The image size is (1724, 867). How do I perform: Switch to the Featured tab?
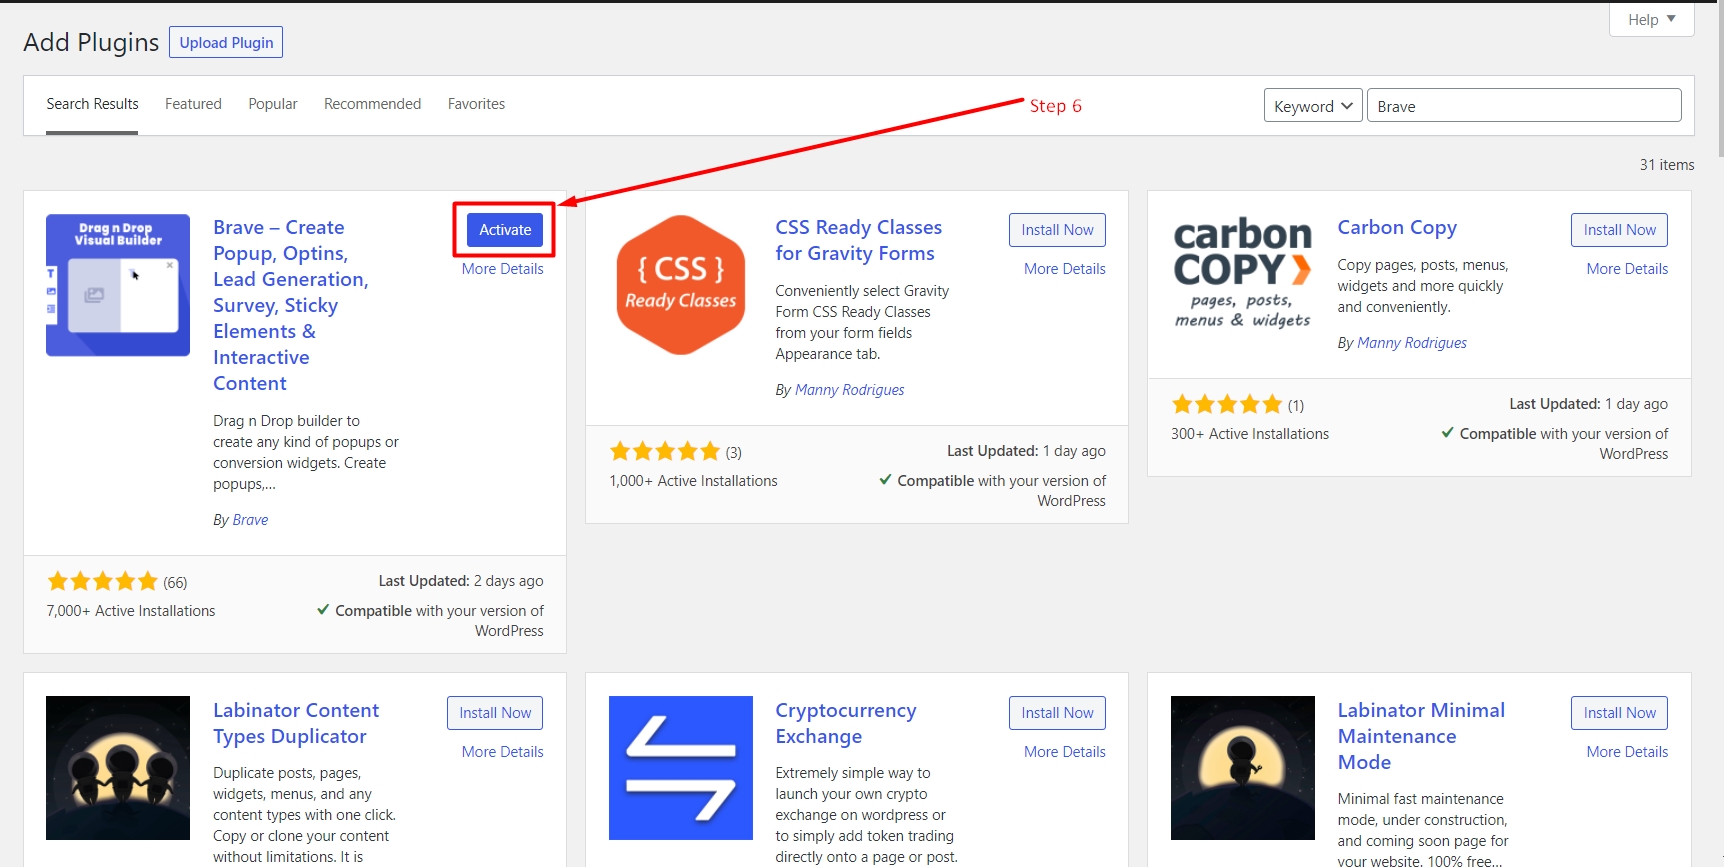[193, 104]
